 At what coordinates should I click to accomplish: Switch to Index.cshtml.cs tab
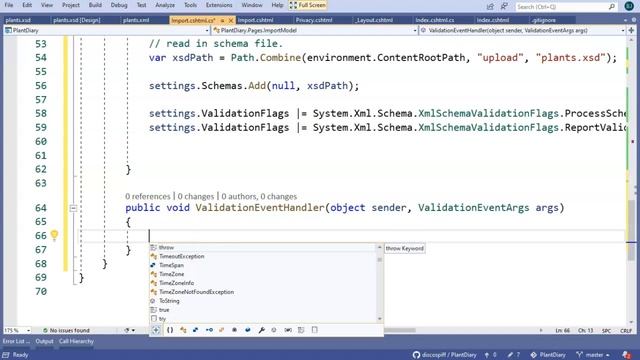435,20
